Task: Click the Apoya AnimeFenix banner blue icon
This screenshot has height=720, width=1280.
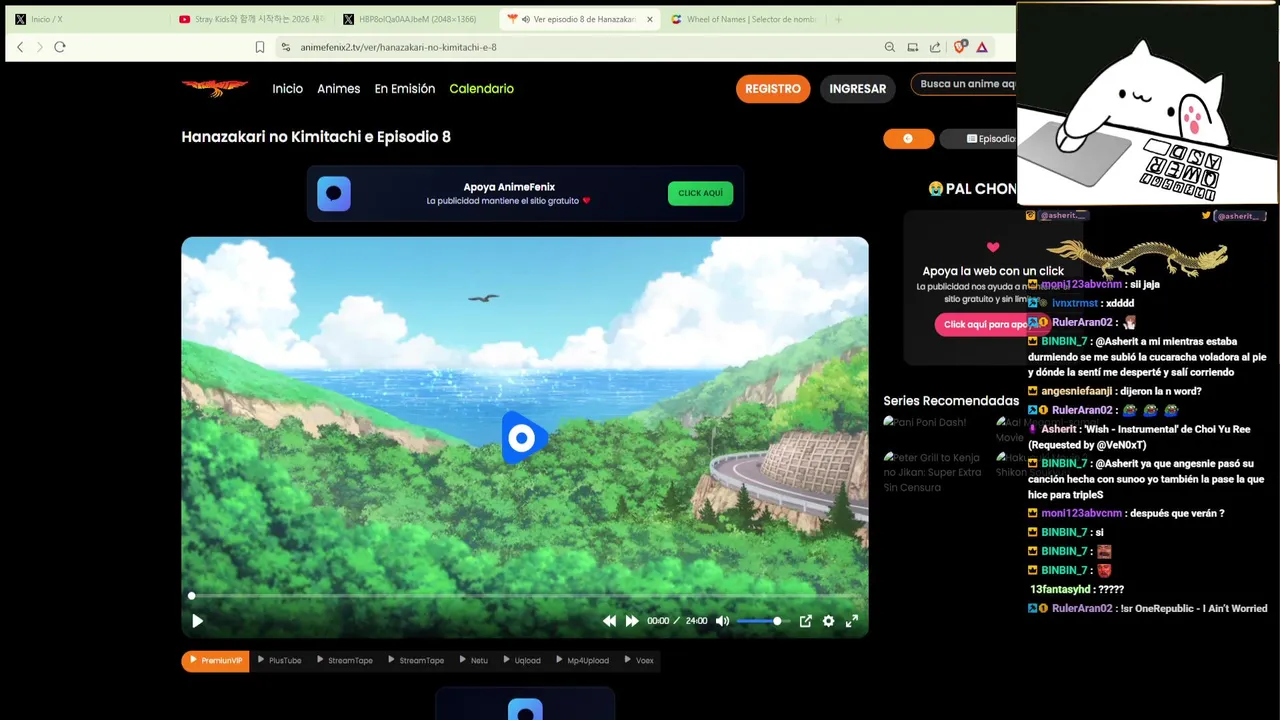Action: 334,193
